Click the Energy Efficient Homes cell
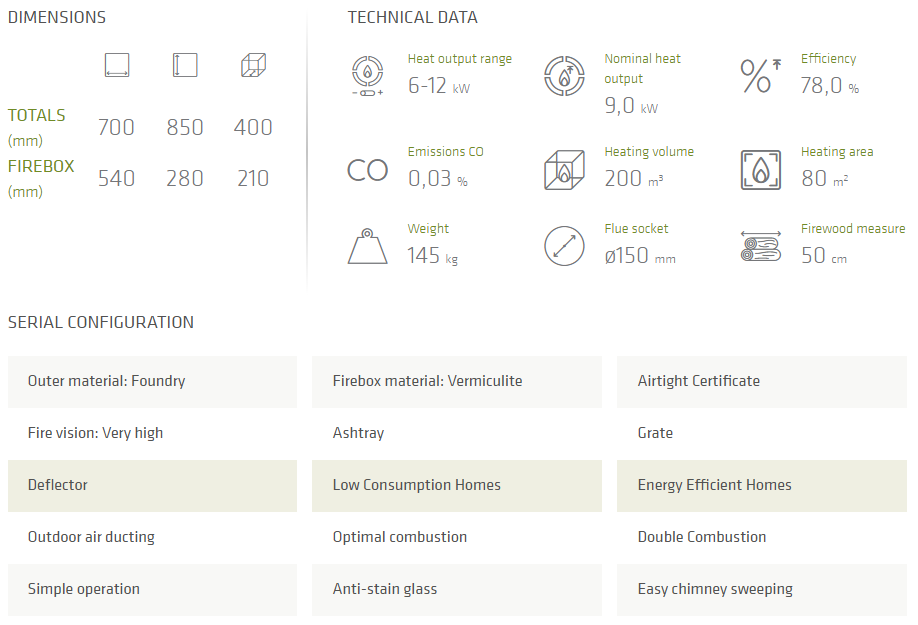This screenshot has height=625, width=918. click(762, 485)
